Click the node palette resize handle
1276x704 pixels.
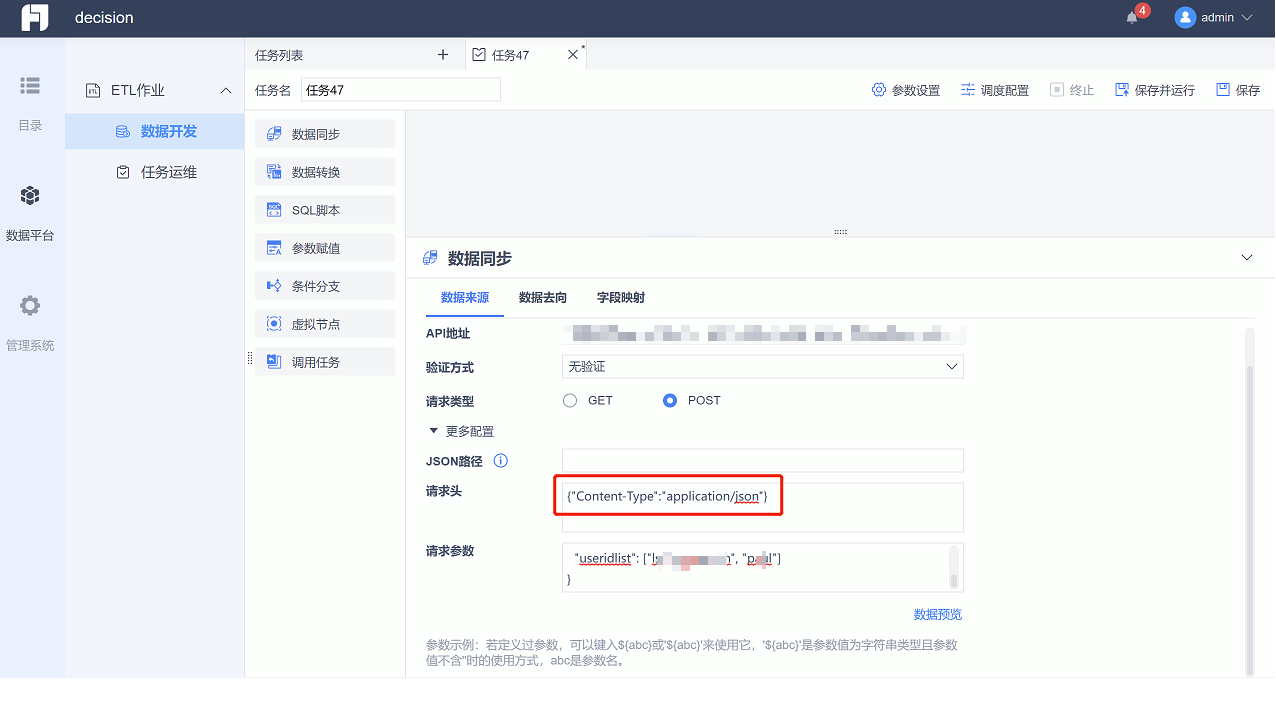click(249, 358)
